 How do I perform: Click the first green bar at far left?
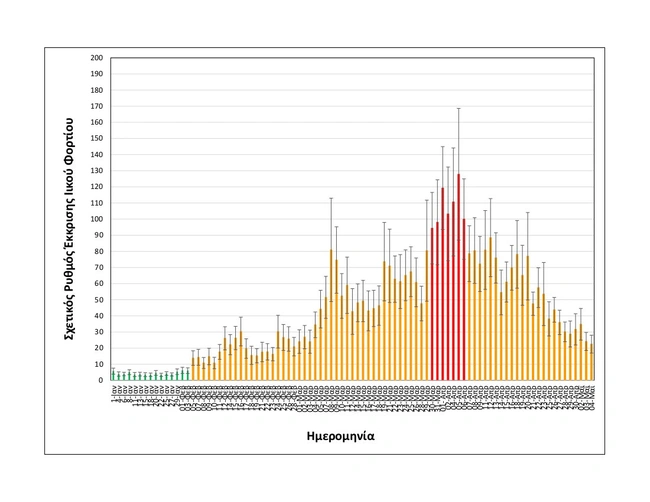click(x=113, y=377)
